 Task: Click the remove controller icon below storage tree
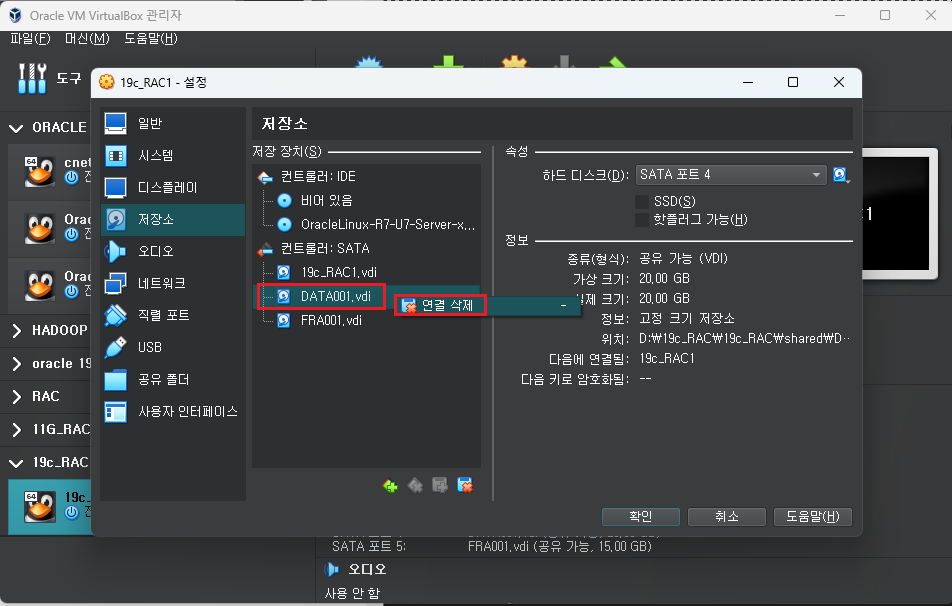(x=415, y=486)
